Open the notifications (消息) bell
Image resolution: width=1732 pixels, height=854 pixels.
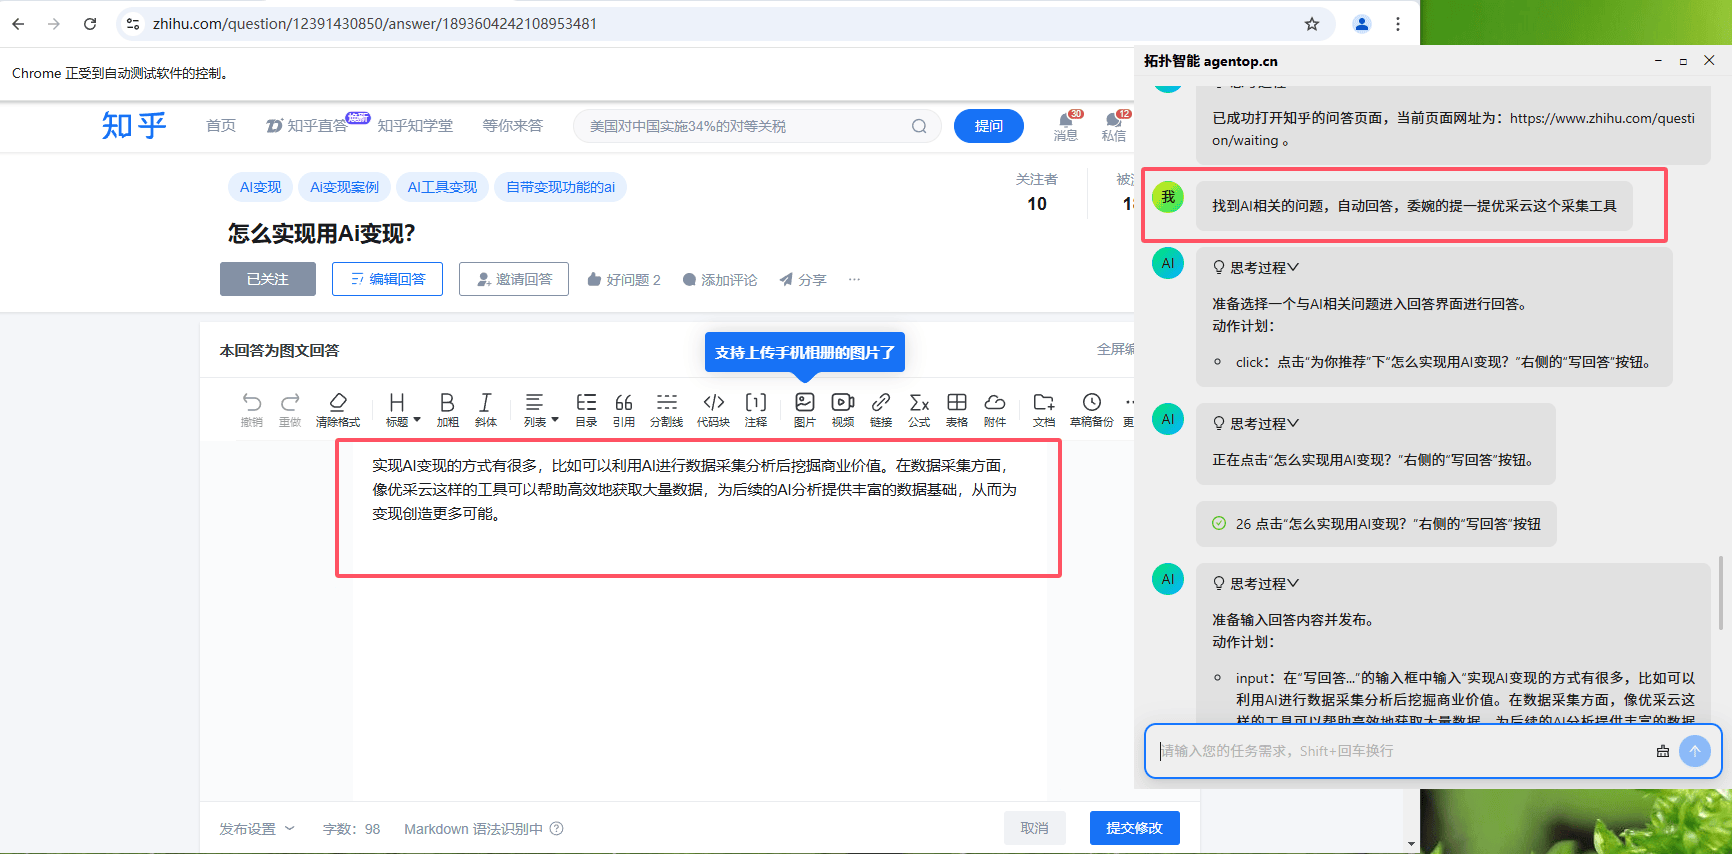(x=1066, y=126)
